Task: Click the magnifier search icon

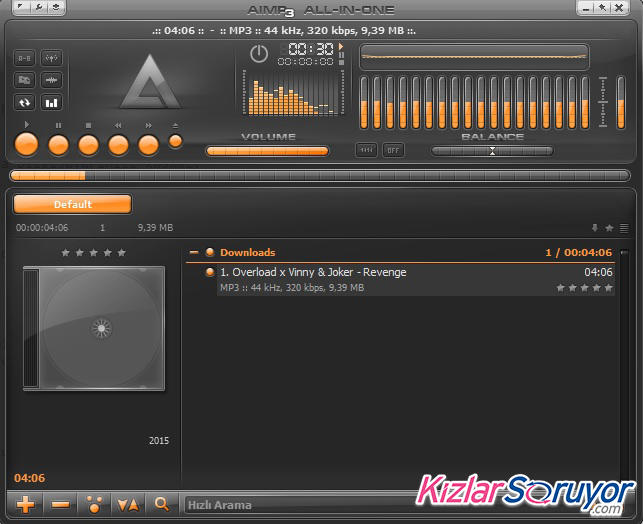Action: (x=162, y=504)
